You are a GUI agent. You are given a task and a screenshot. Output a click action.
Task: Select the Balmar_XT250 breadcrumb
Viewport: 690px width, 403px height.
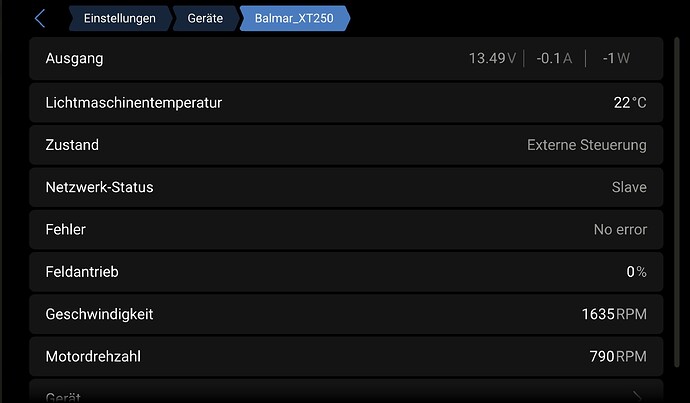[x=294, y=18]
